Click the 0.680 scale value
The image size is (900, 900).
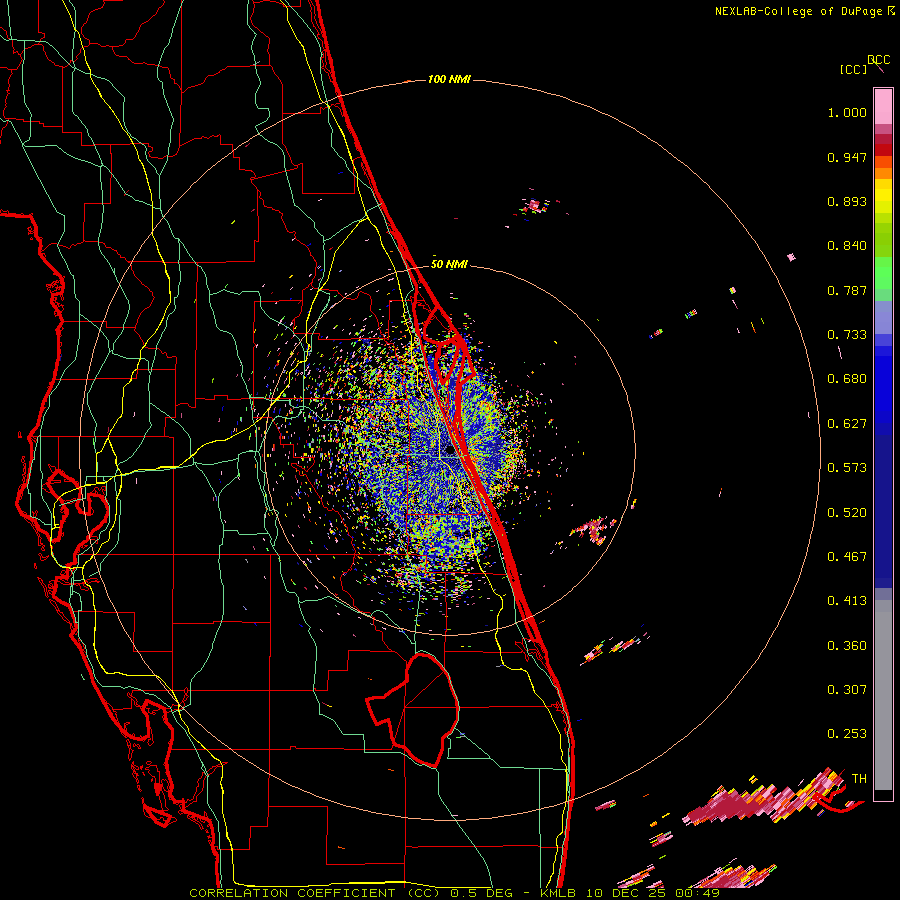point(847,379)
